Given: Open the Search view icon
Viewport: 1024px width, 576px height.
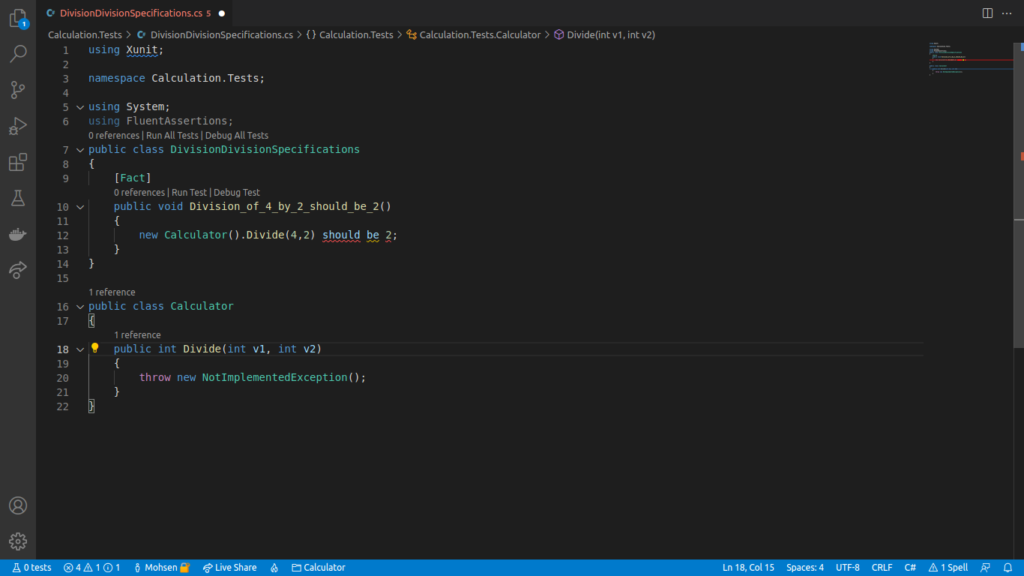Looking at the screenshot, I should tap(17, 53).
